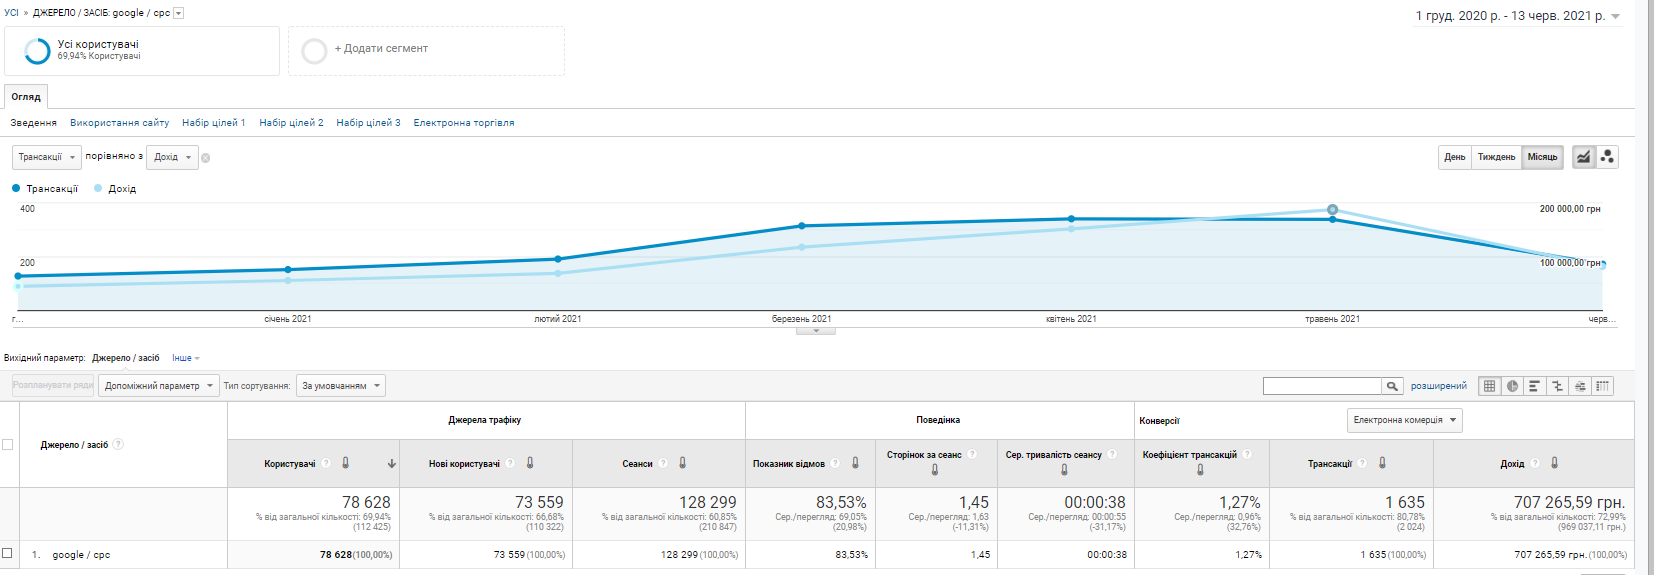This screenshot has width=1654, height=575.
Task: Select the pivot table view icon
Action: point(1603,386)
